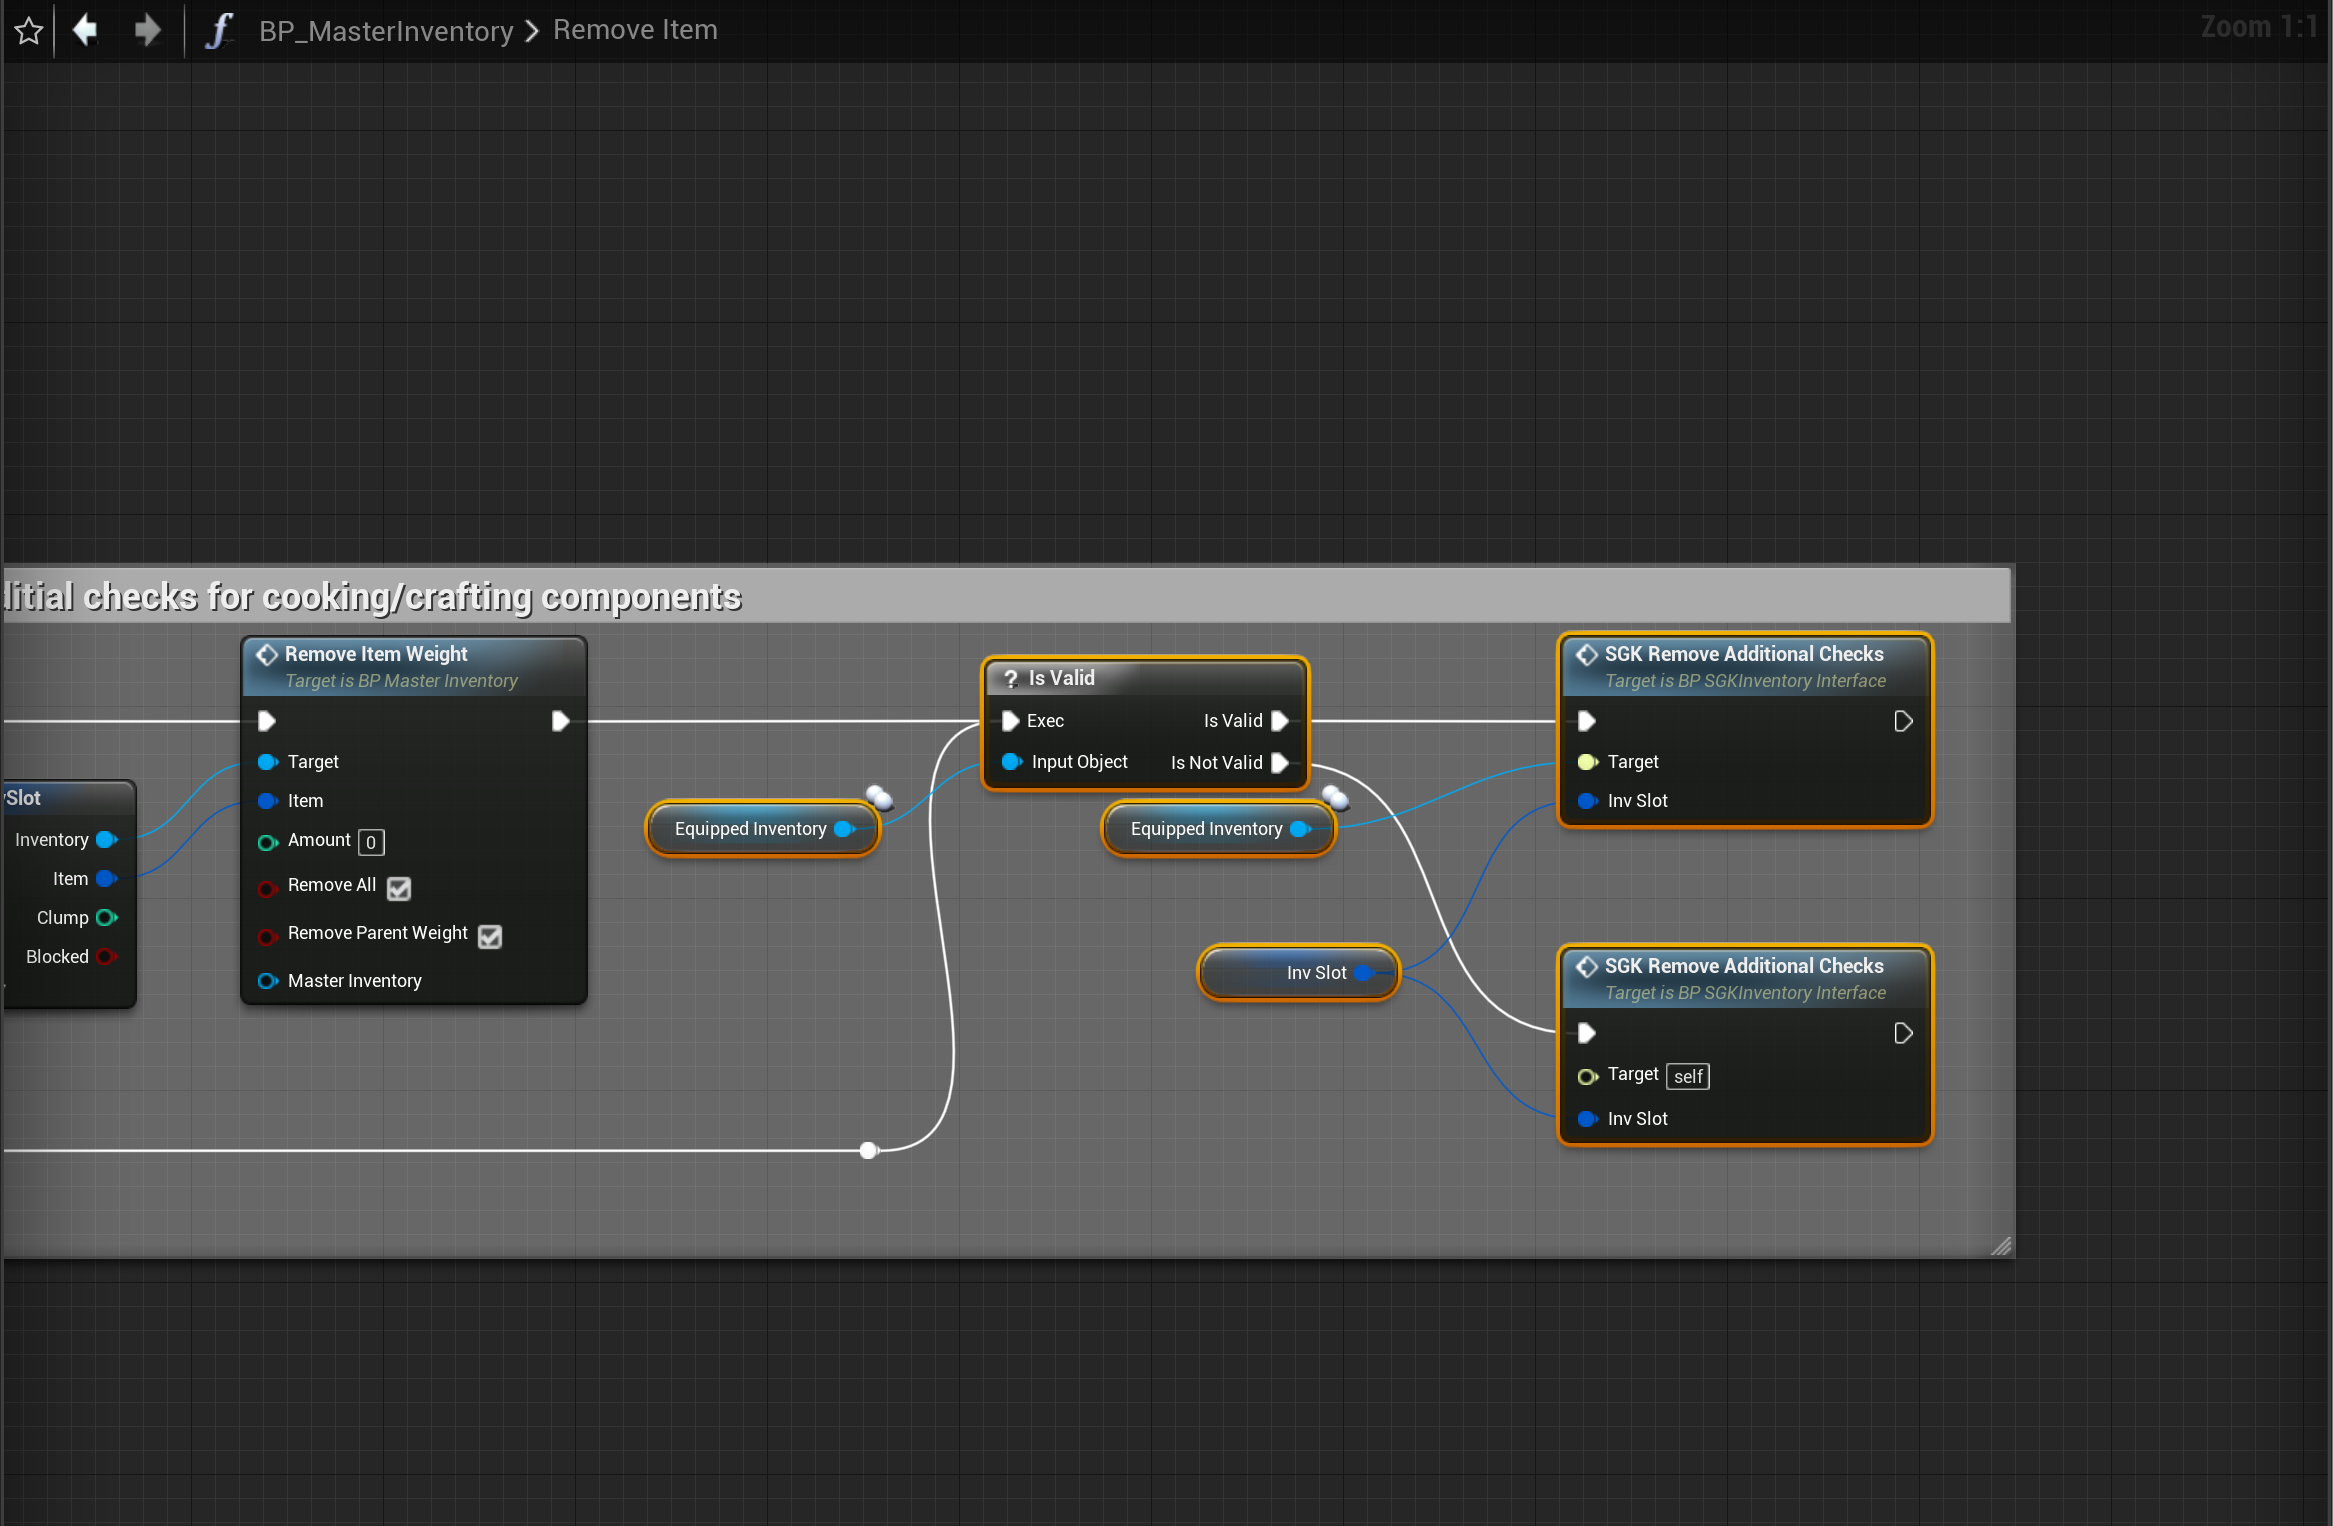
Task: Click the self Target field in lower SGK node
Action: click(1687, 1076)
